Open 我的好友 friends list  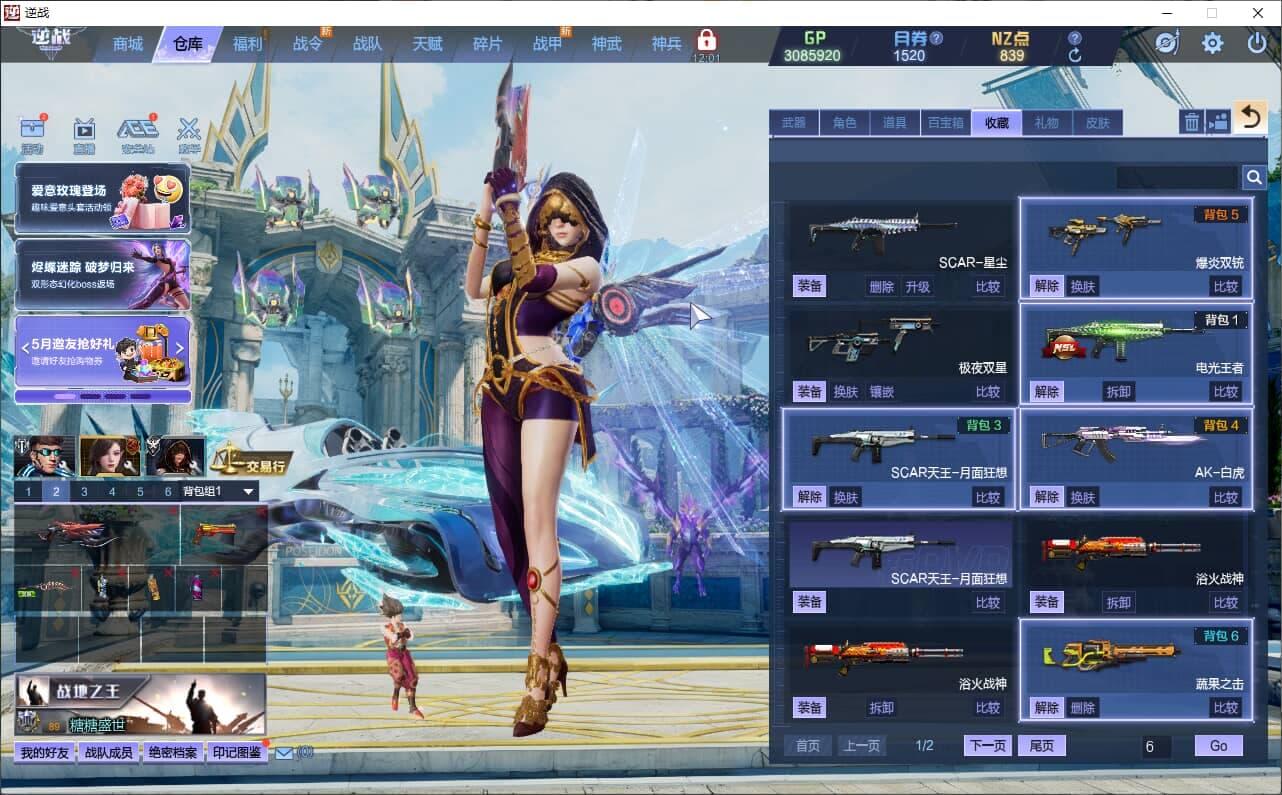point(45,753)
